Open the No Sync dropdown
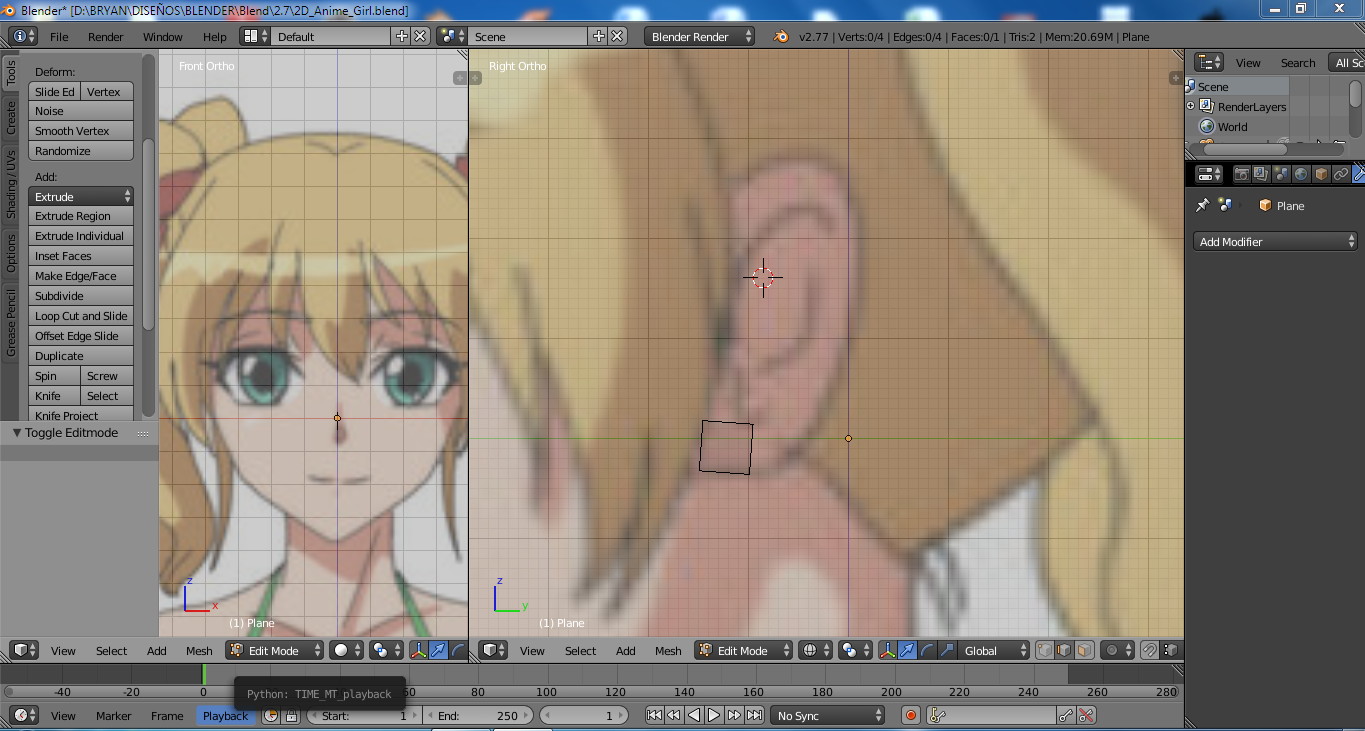1365x731 pixels. tap(828, 715)
